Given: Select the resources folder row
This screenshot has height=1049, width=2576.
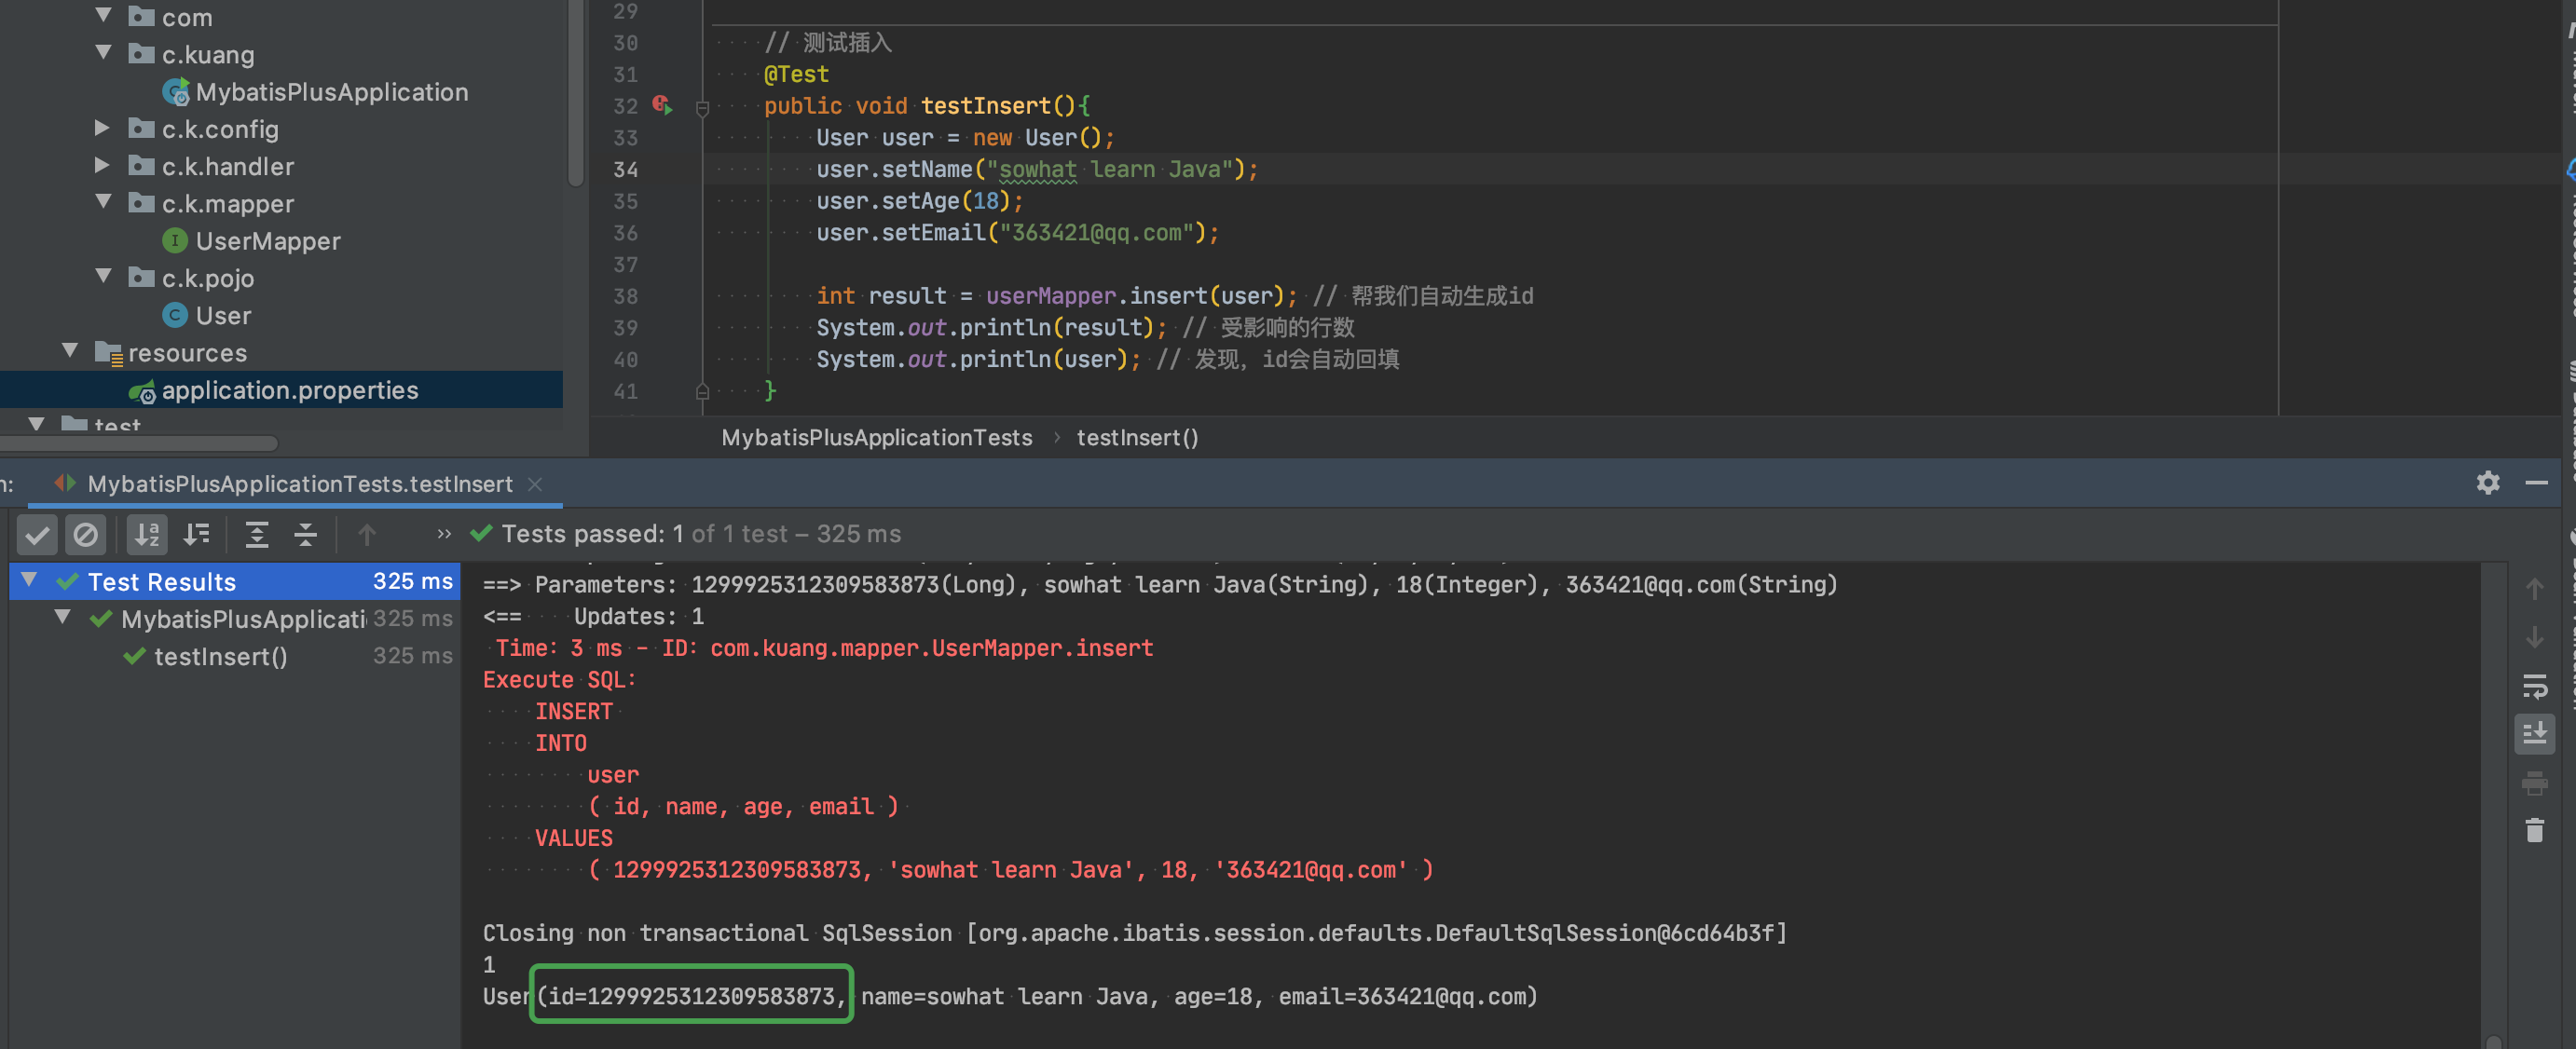Looking at the screenshot, I should coord(281,353).
